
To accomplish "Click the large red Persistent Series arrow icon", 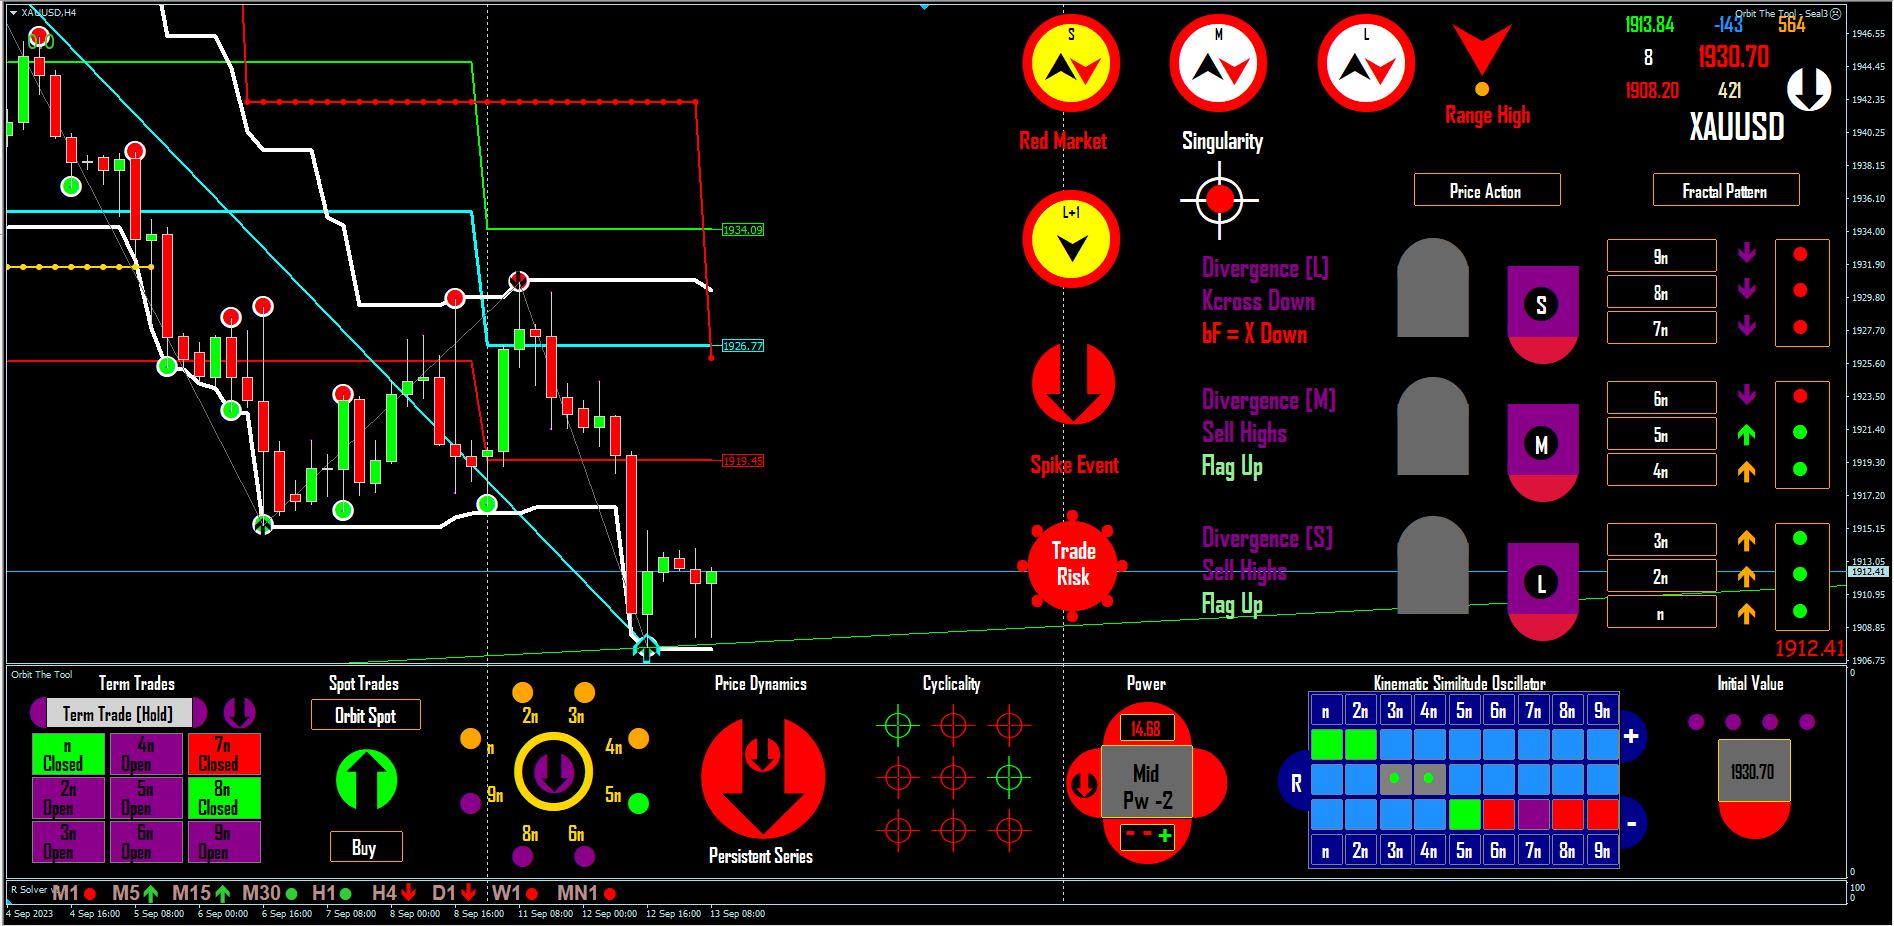I will (763, 777).
